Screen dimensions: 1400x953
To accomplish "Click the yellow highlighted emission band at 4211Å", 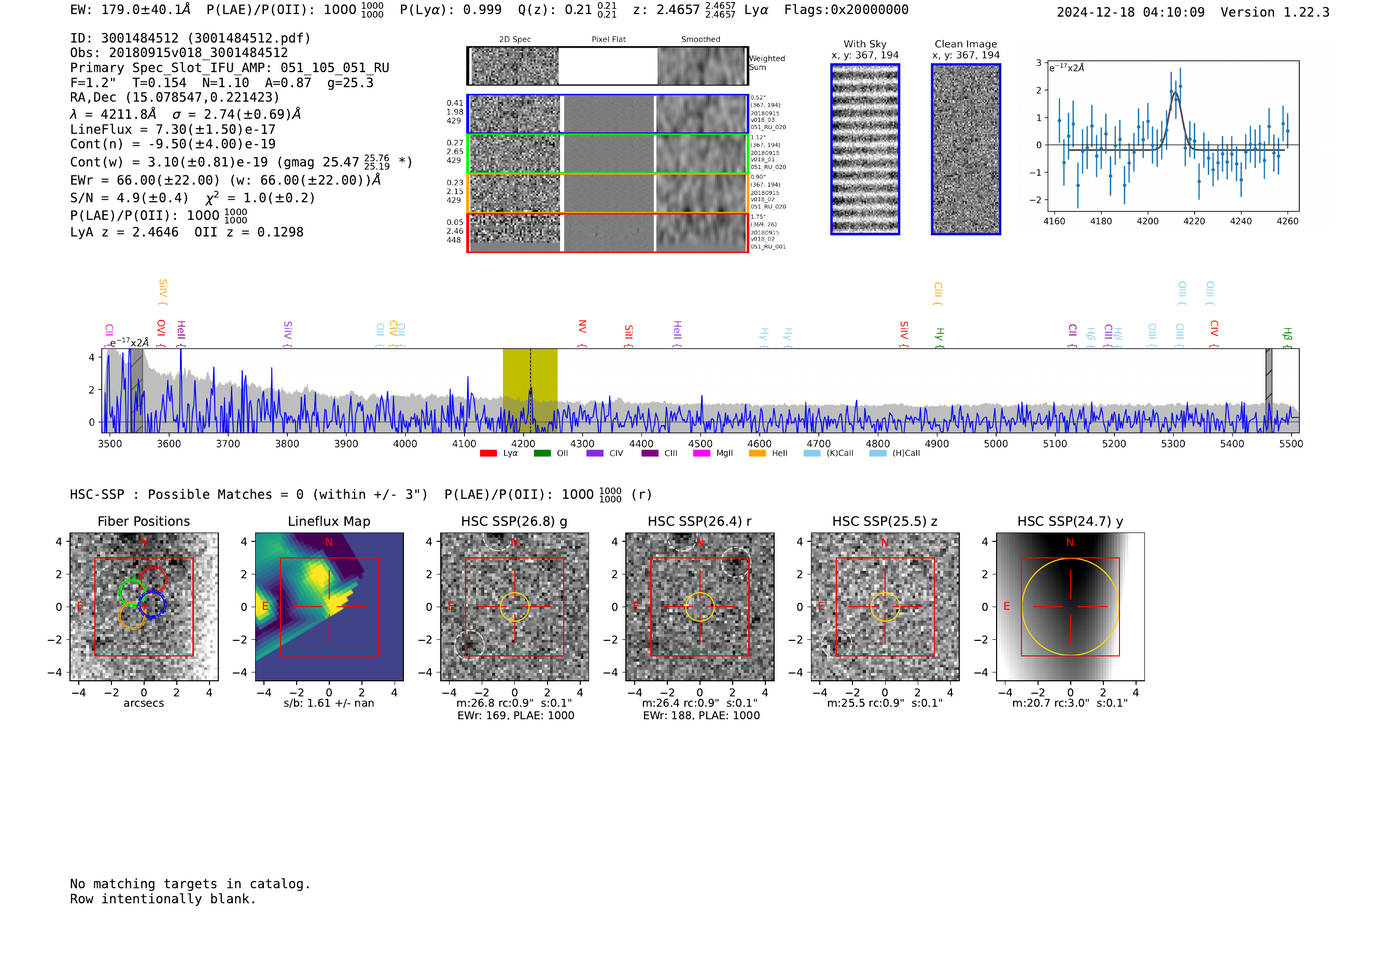I will pos(530,390).
